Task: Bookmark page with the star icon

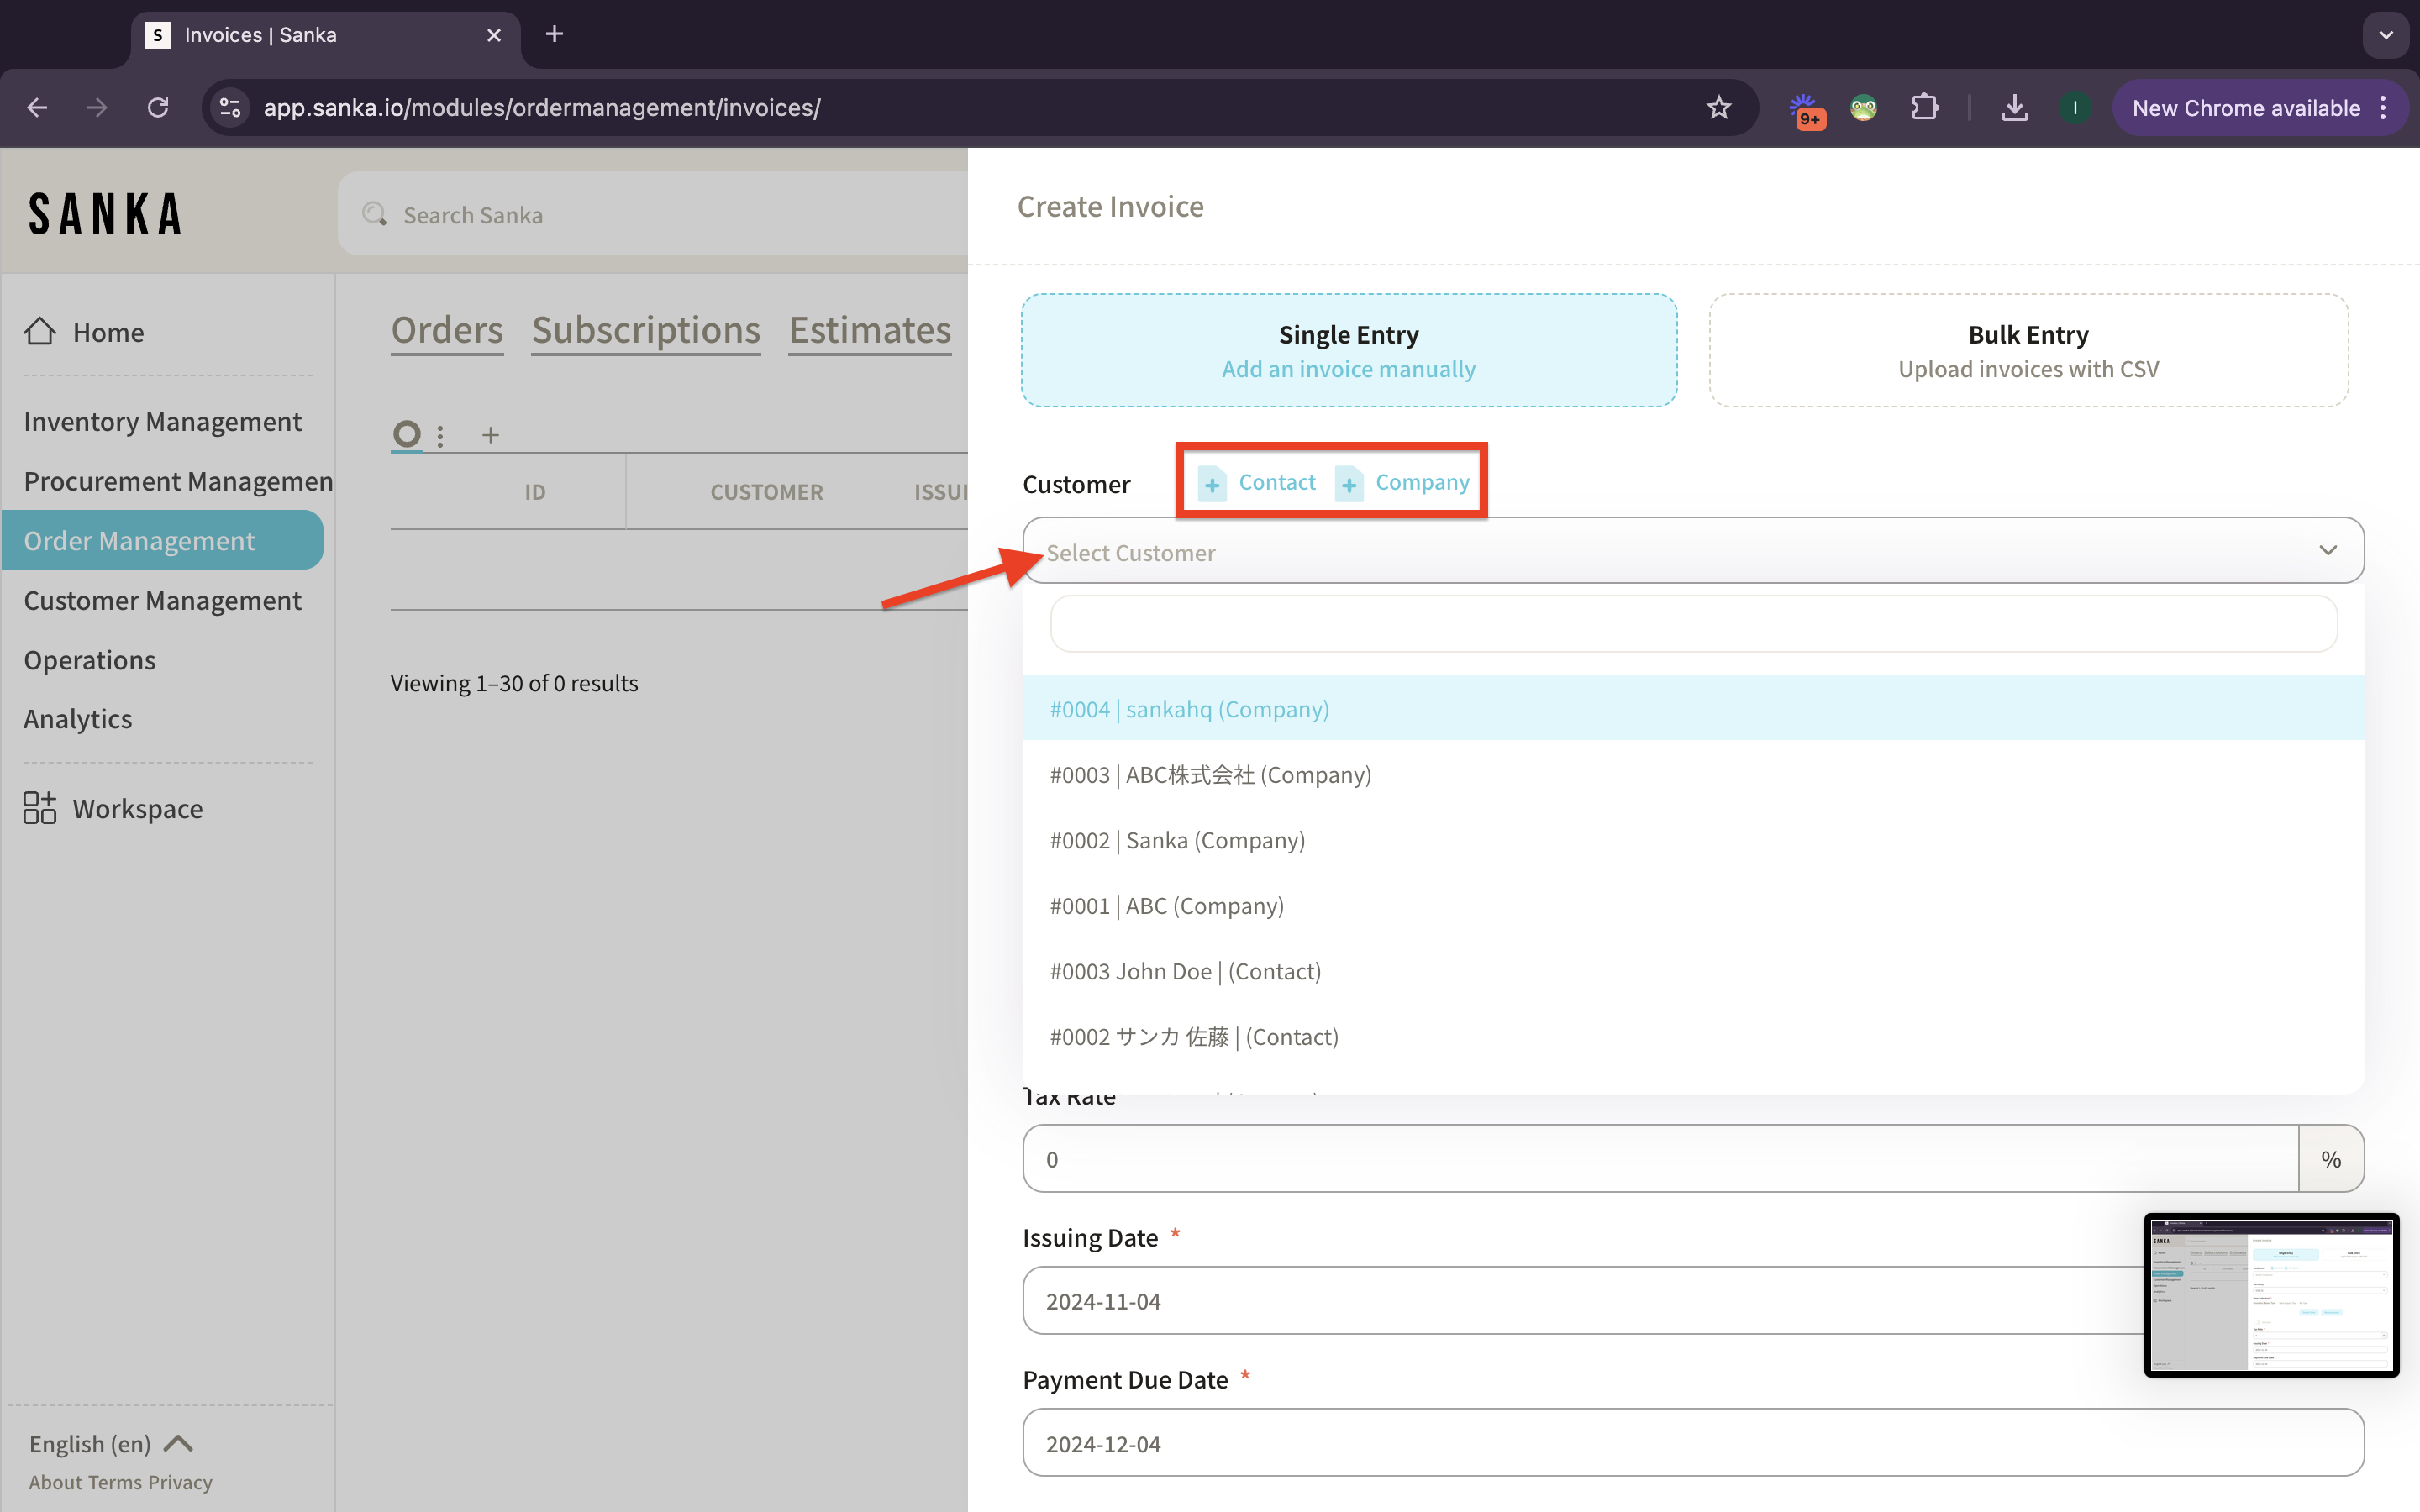Action: (x=1718, y=107)
